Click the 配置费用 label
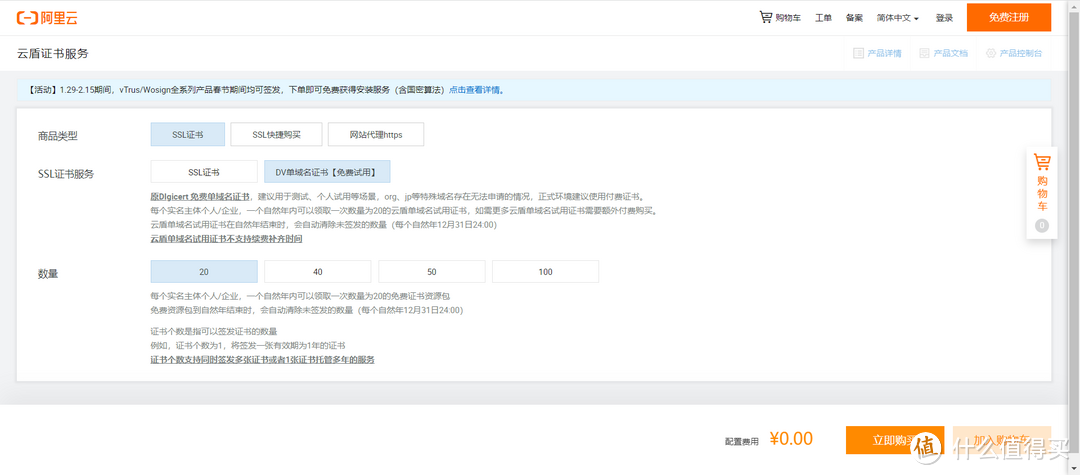 tap(741, 441)
